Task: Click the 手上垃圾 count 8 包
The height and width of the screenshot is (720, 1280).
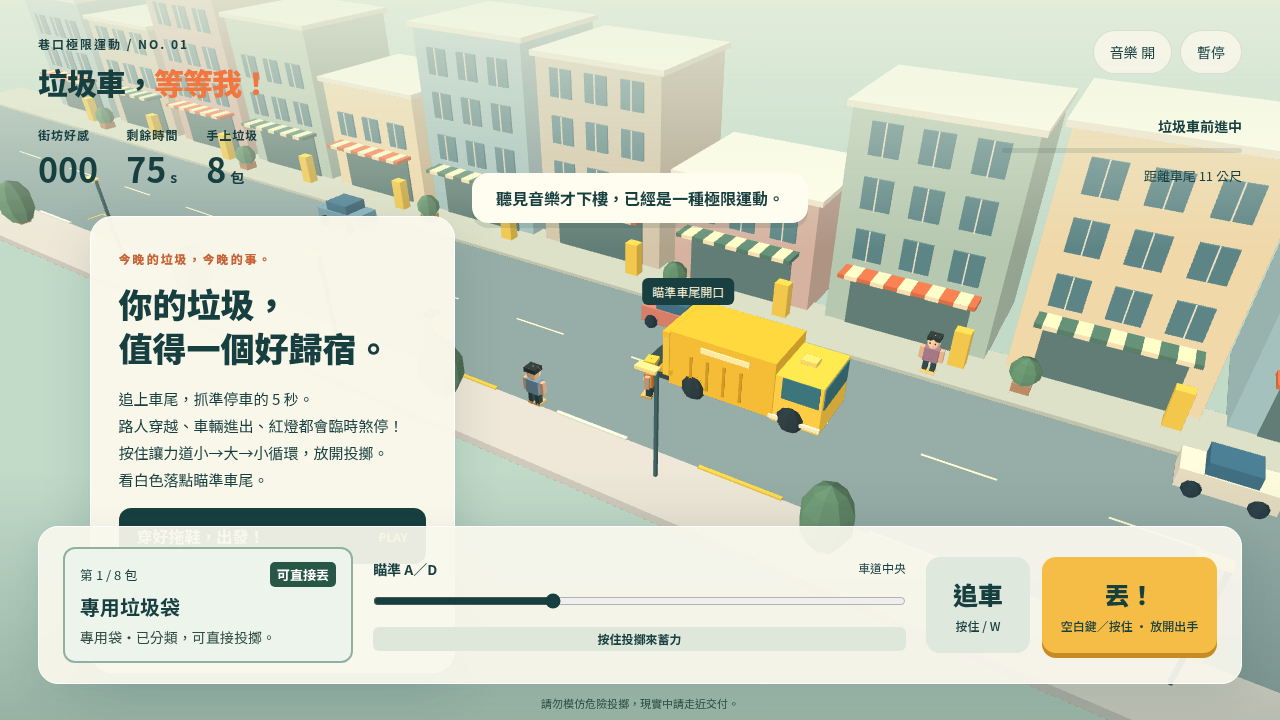Action: [x=225, y=170]
